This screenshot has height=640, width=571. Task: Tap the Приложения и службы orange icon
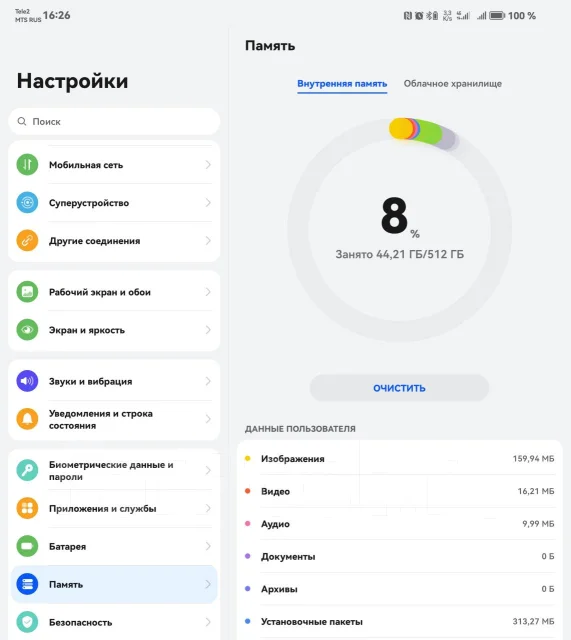pyautogui.click(x=27, y=508)
